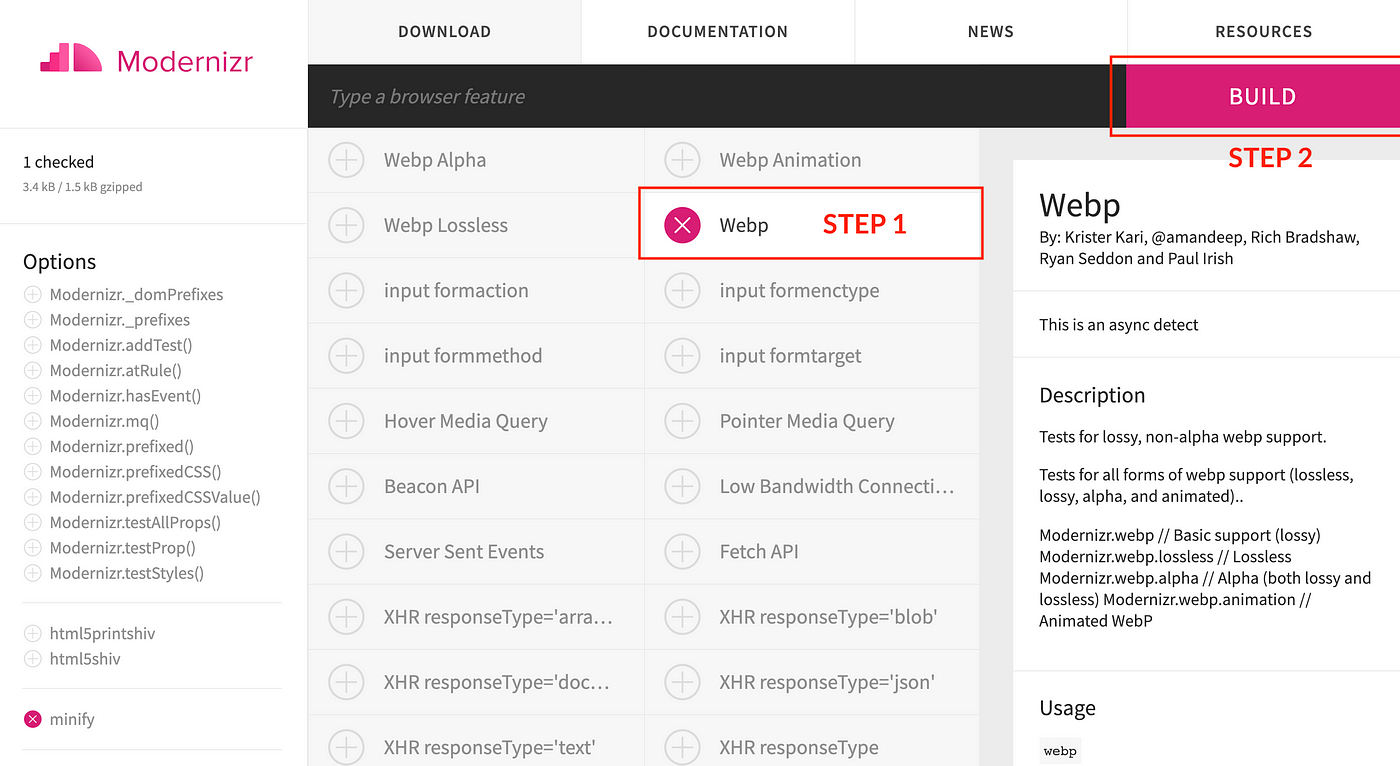Select the Server Sent Events label
The image size is (1400, 766).
click(x=464, y=552)
